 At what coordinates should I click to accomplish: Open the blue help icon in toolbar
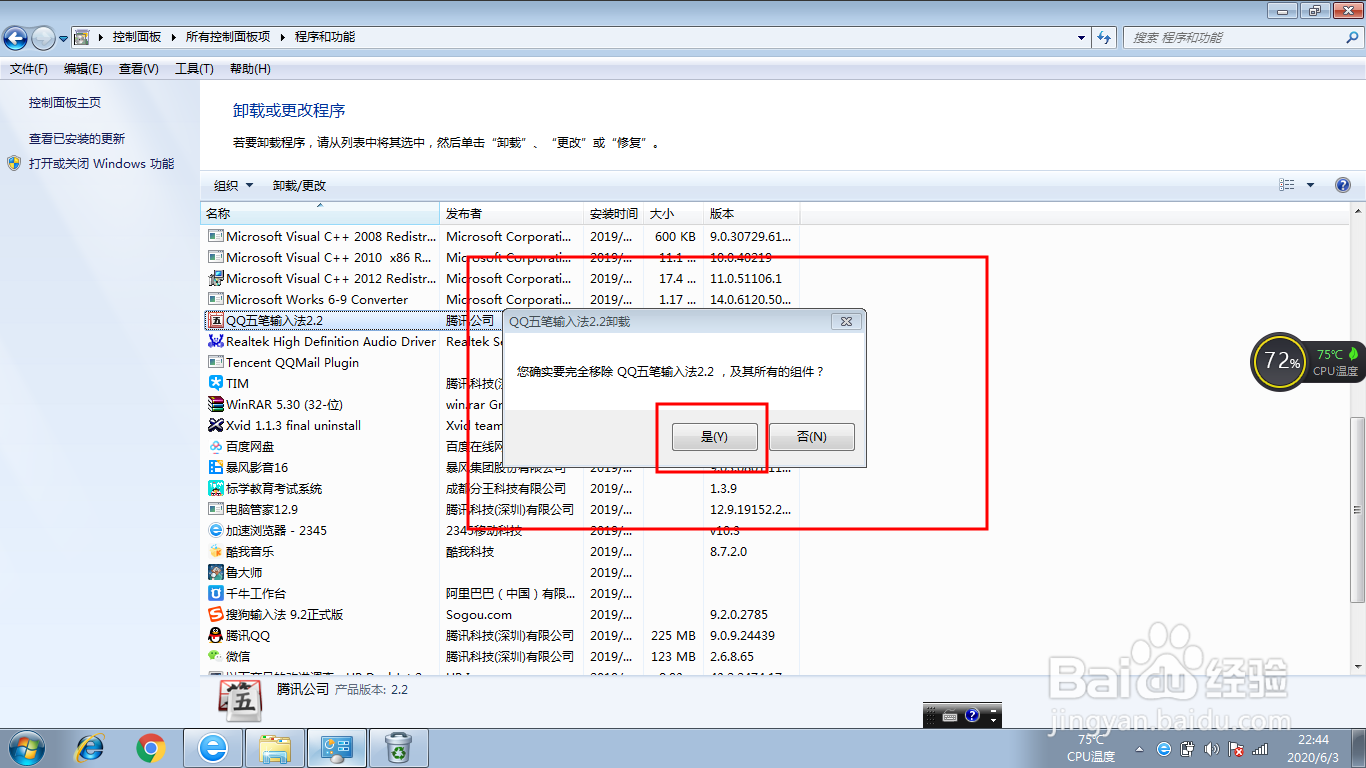[1343, 185]
